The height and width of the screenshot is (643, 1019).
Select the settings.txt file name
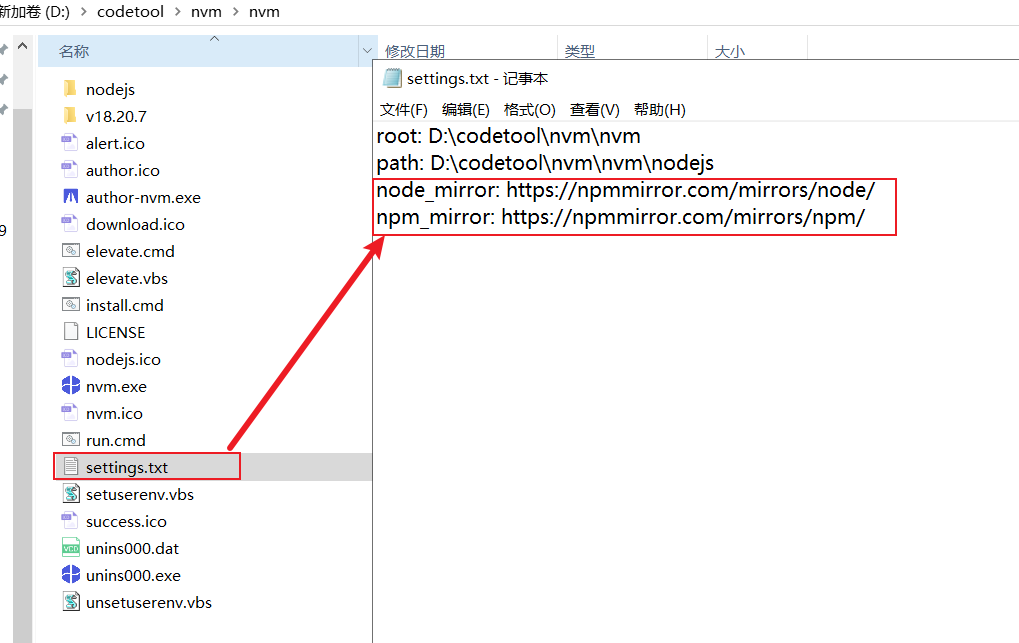point(127,467)
